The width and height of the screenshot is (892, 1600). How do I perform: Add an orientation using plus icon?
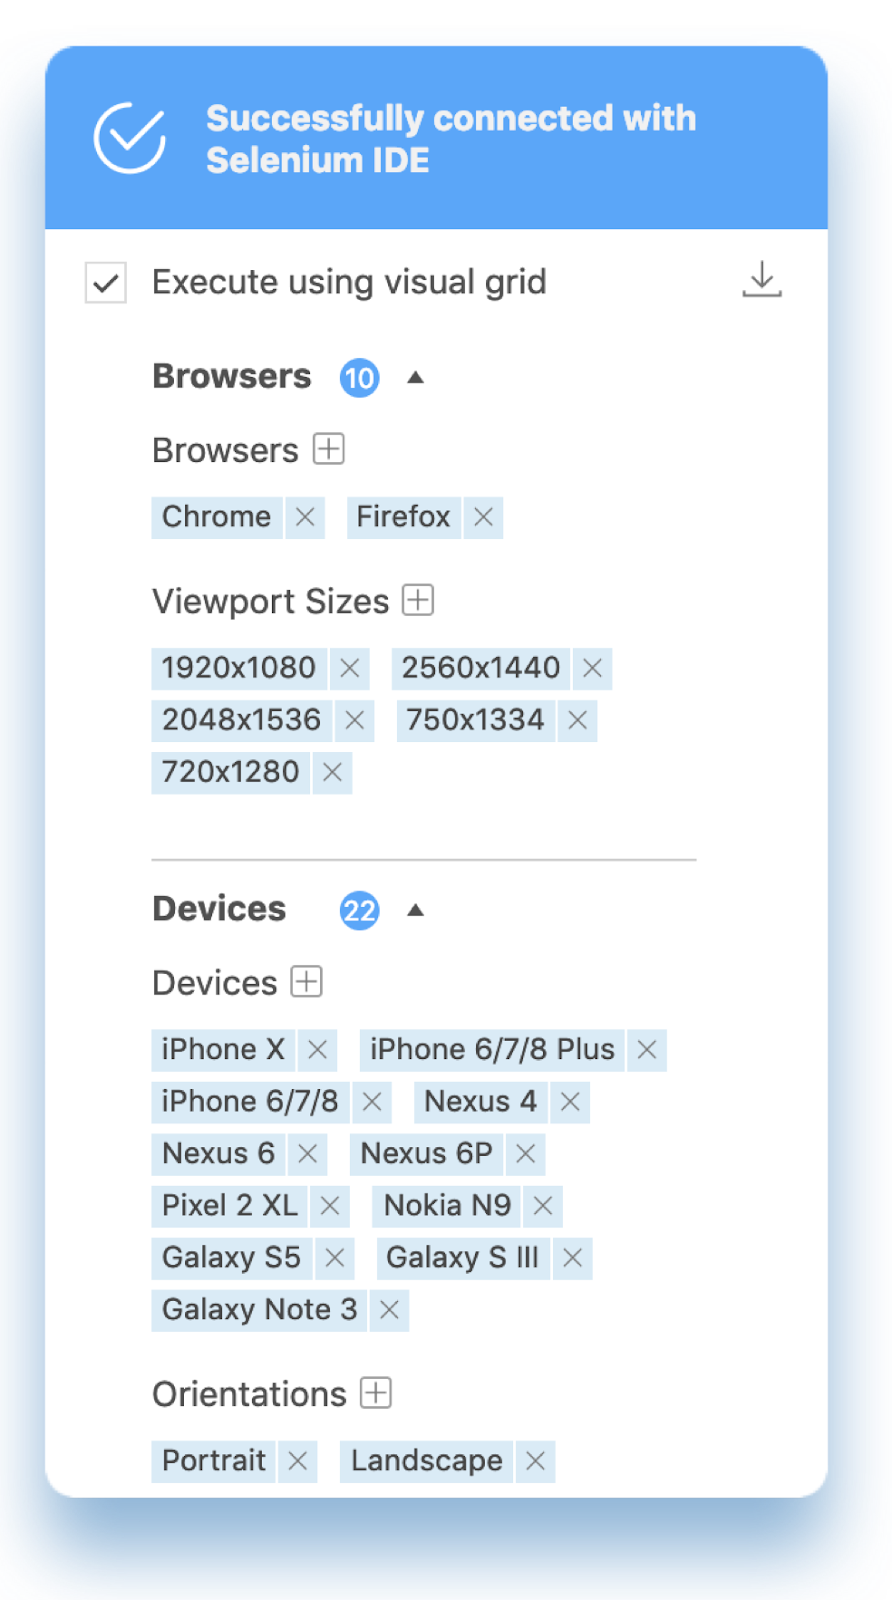coord(376,1393)
